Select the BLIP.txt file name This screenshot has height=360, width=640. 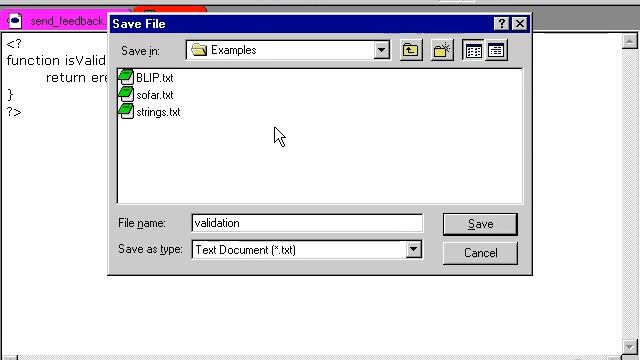pos(155,78)
